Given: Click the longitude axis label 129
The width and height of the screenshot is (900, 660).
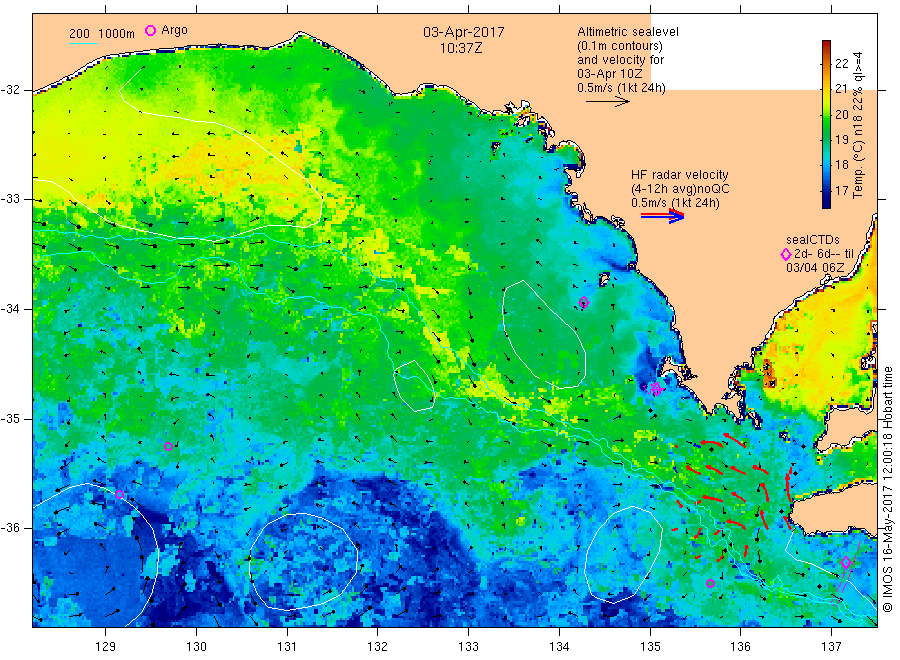Looking at the screenshot, I should point(106,647).
